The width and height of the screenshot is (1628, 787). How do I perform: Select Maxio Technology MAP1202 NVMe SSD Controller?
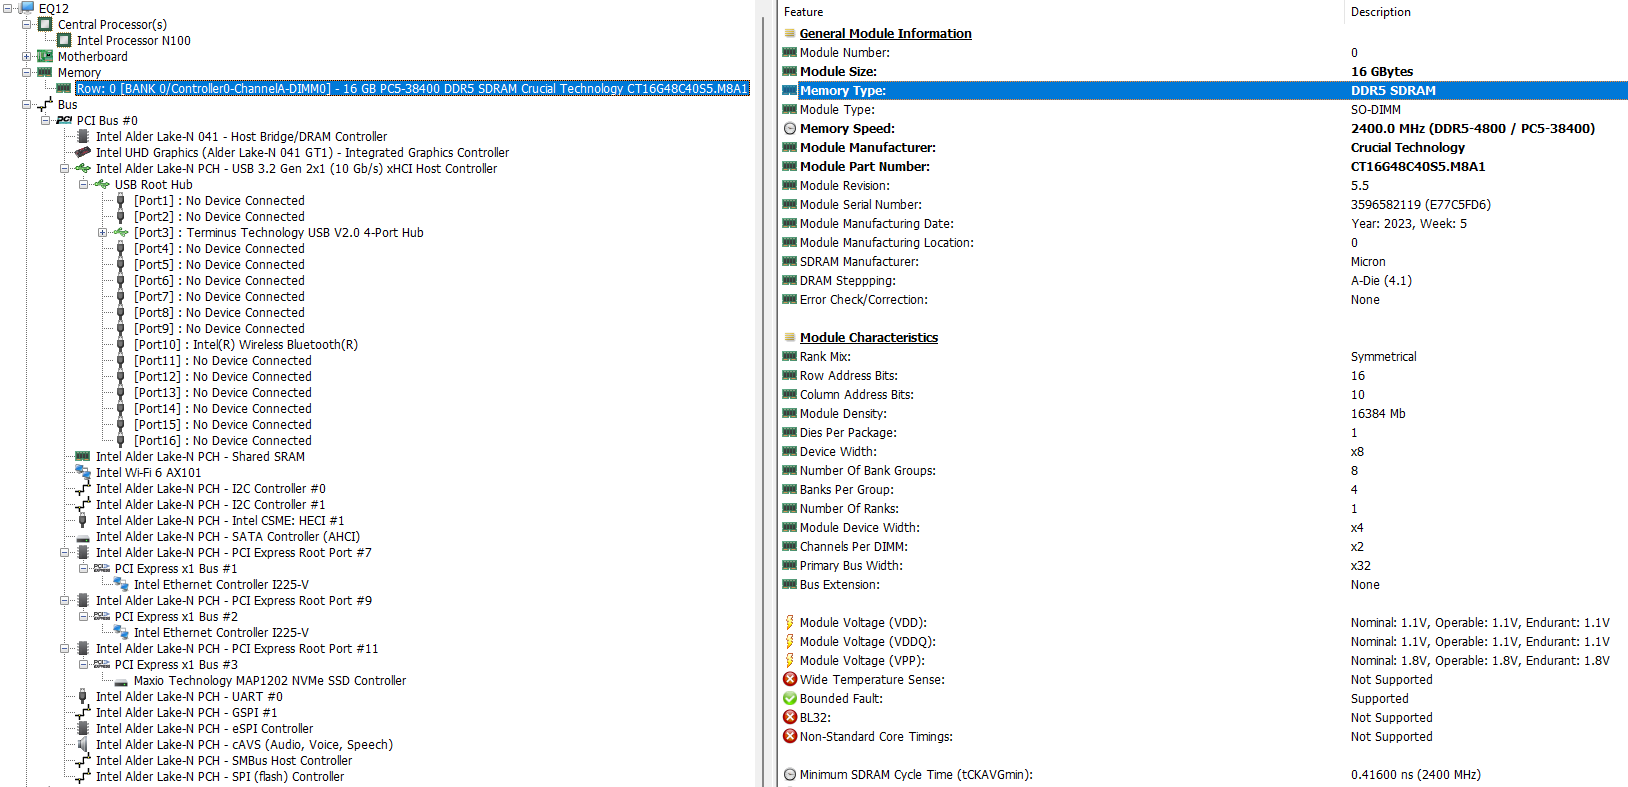click(x=270, y=680)
